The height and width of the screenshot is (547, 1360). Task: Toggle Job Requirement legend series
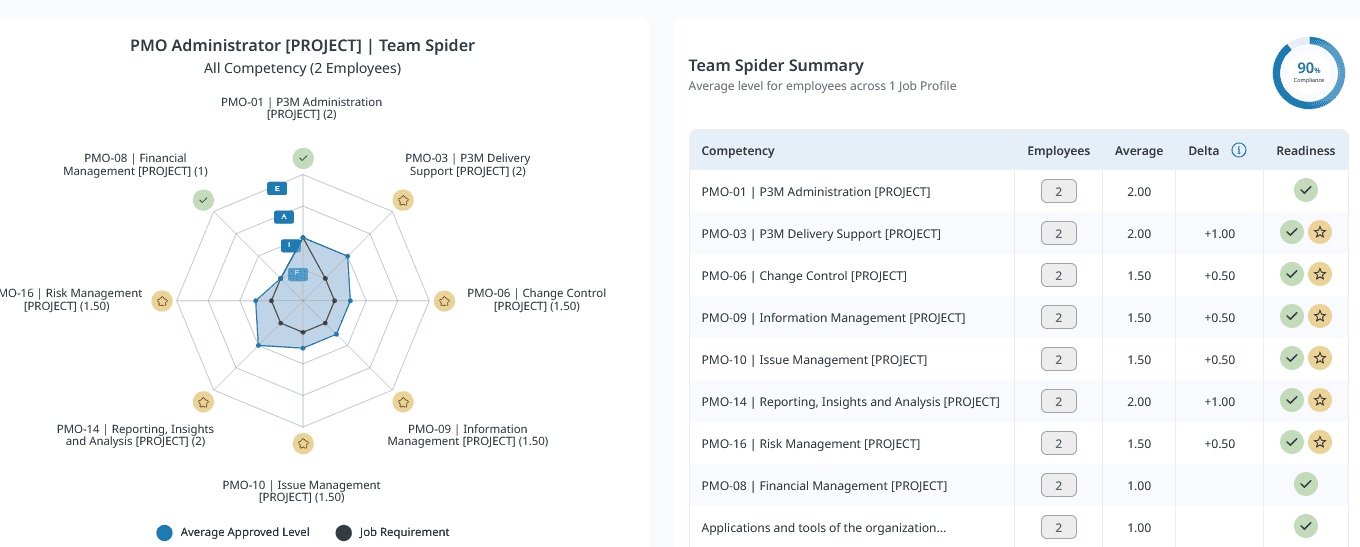click(x=392, y=532)
